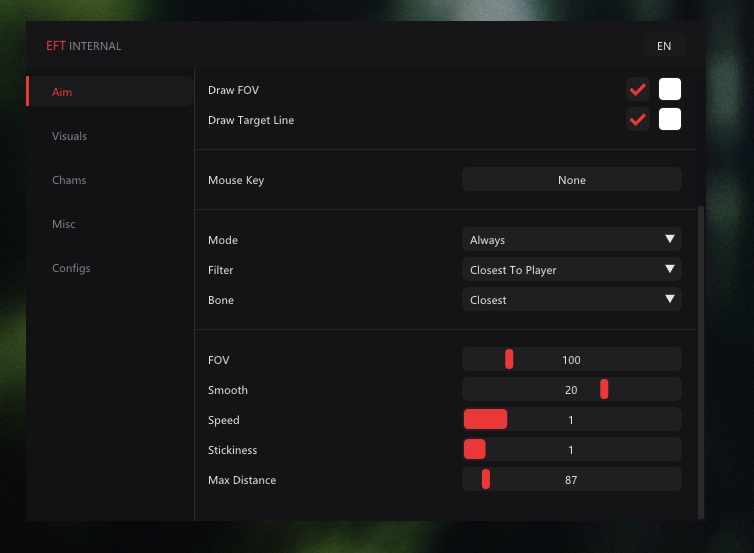Go to the Configs tab
This screenshot has width=754, height=553.
[x=71, y=268]
